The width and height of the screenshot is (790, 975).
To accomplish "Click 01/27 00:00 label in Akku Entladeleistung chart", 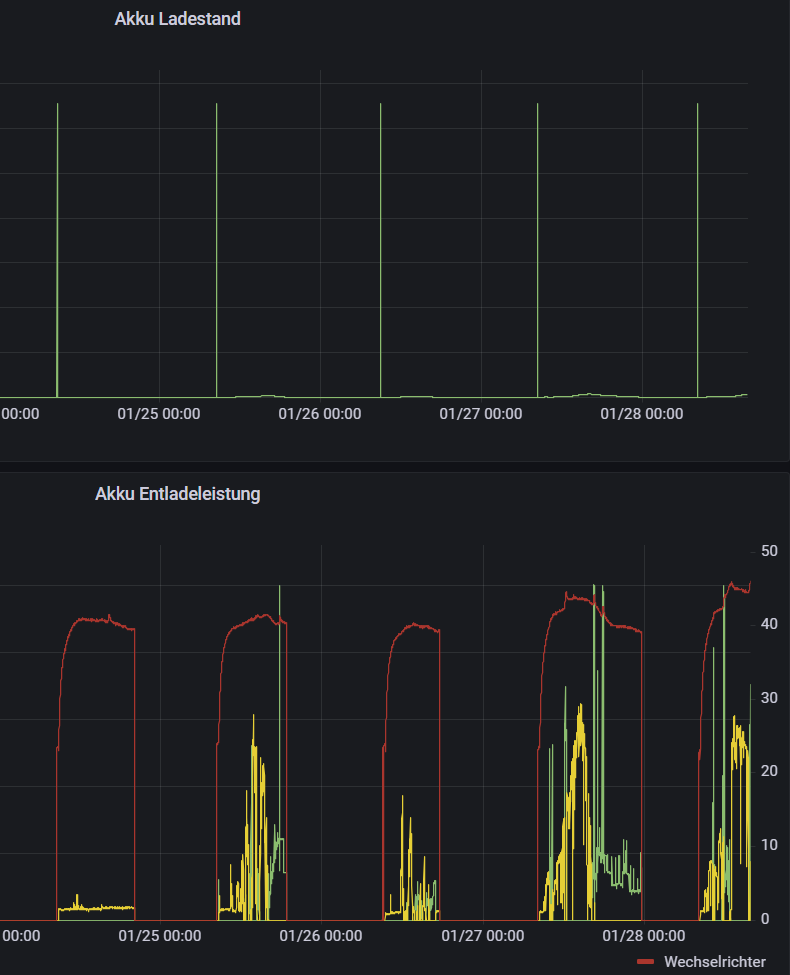I will [x=481, y=936].
